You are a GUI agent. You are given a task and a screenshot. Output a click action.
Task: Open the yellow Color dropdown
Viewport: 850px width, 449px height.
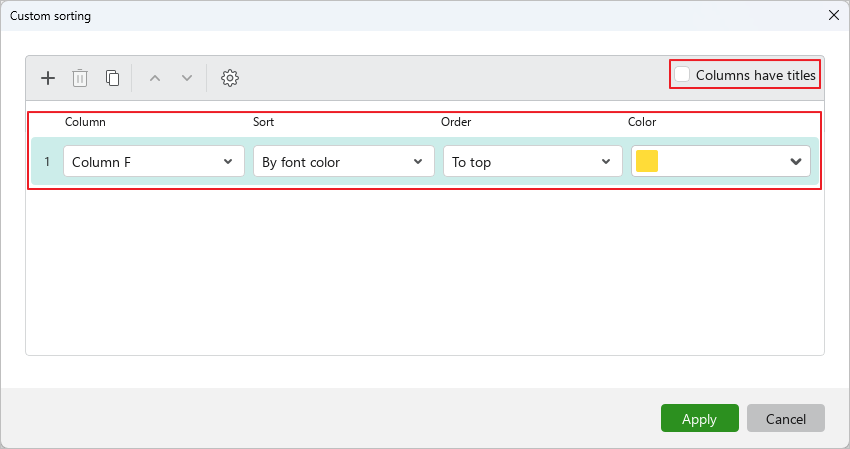[721, 162]
